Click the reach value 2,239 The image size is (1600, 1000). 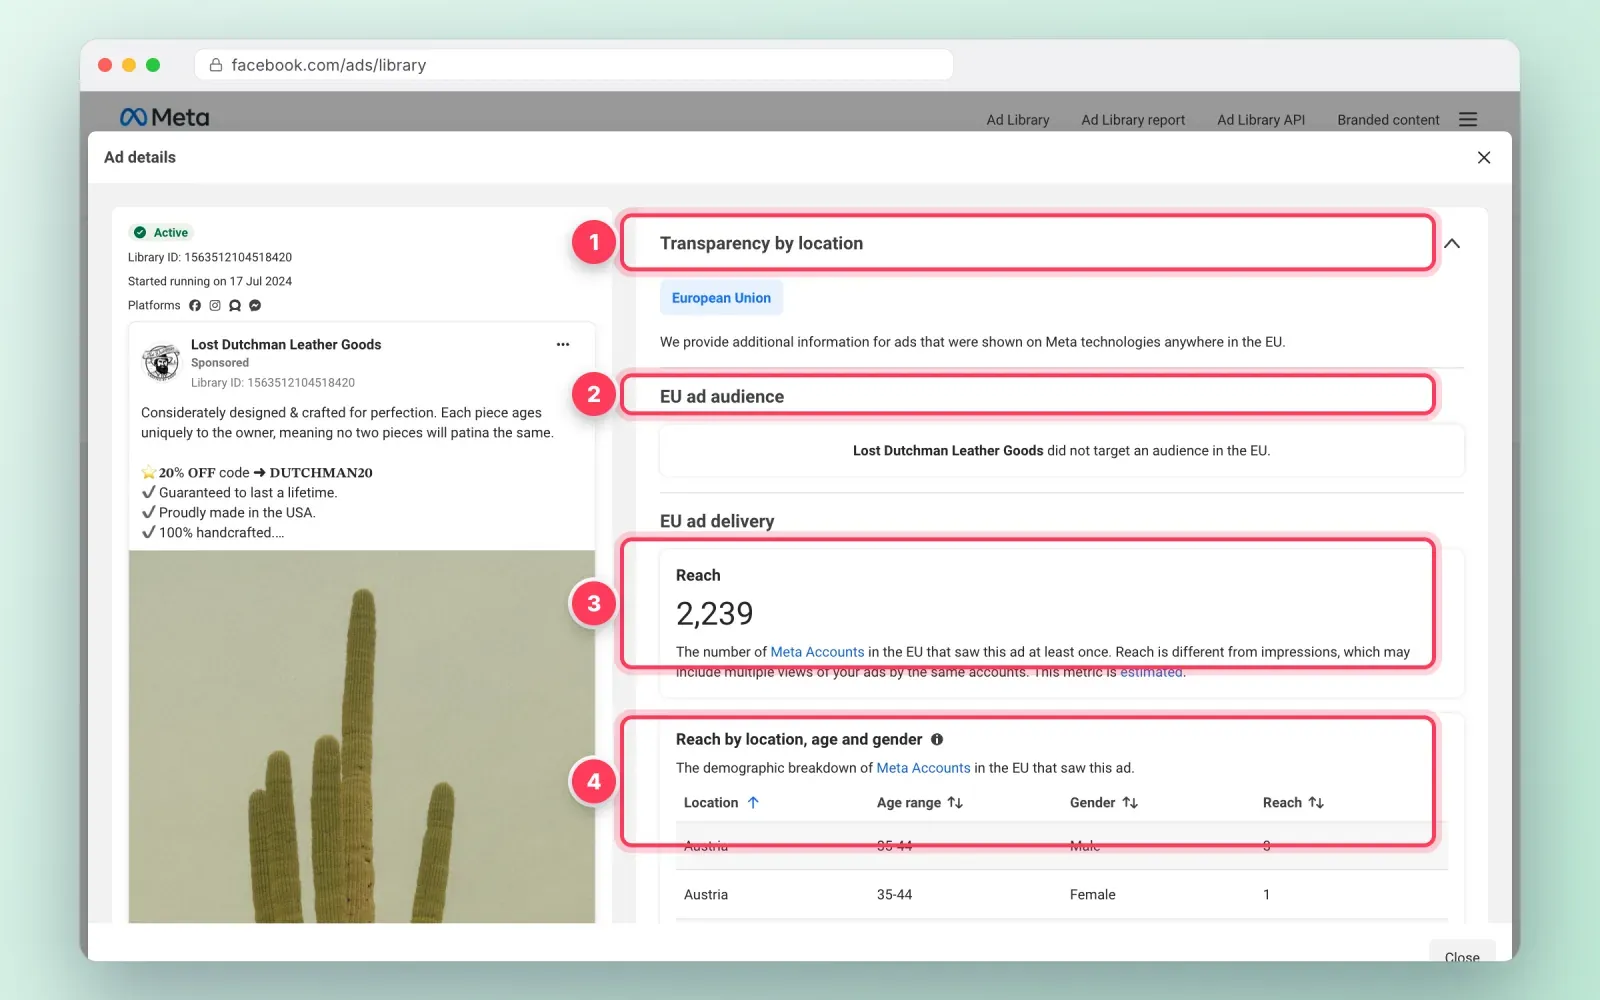click(714, 613)
